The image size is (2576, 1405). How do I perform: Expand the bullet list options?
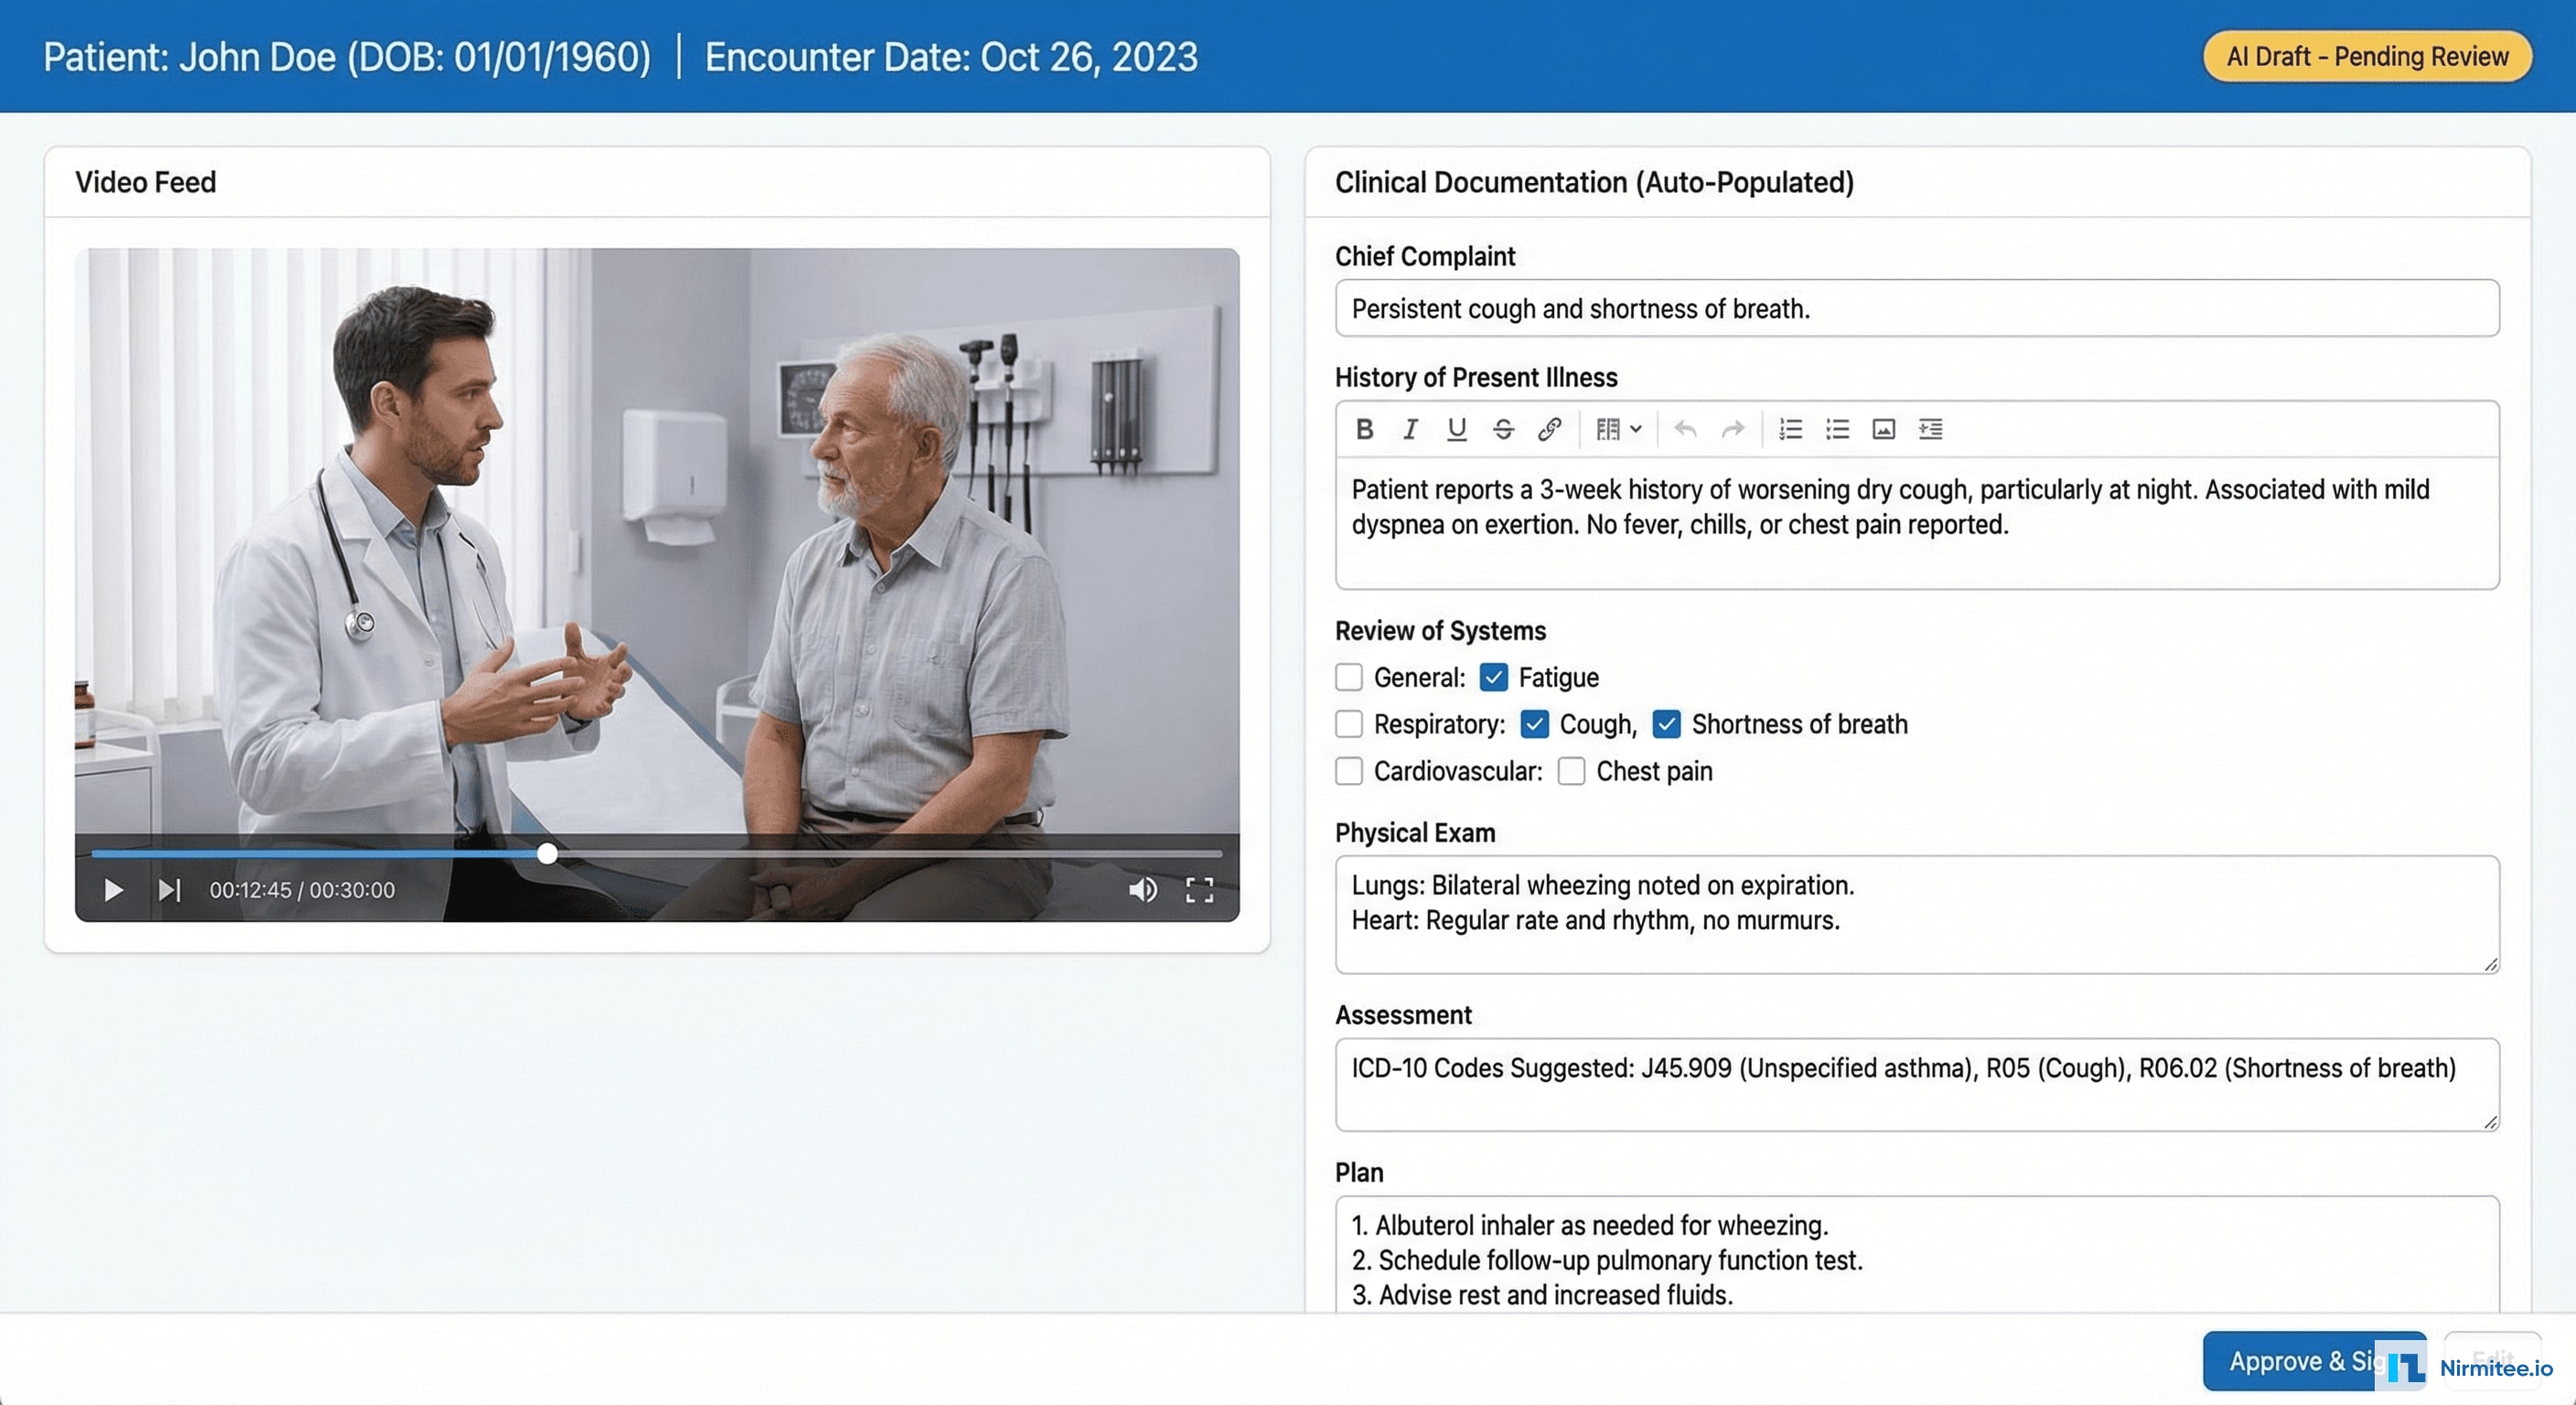click(x=1837, y=429)
